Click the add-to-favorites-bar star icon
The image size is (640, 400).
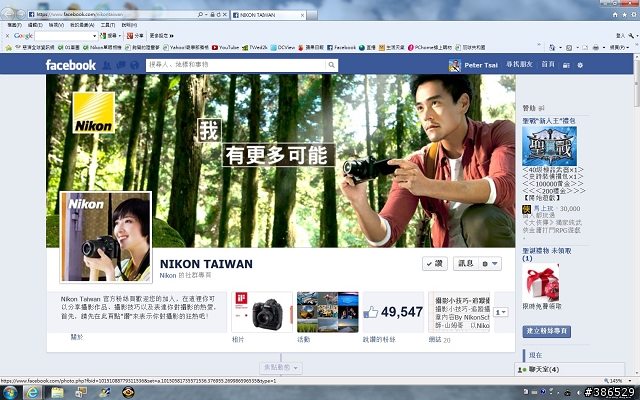click(9, 48)
